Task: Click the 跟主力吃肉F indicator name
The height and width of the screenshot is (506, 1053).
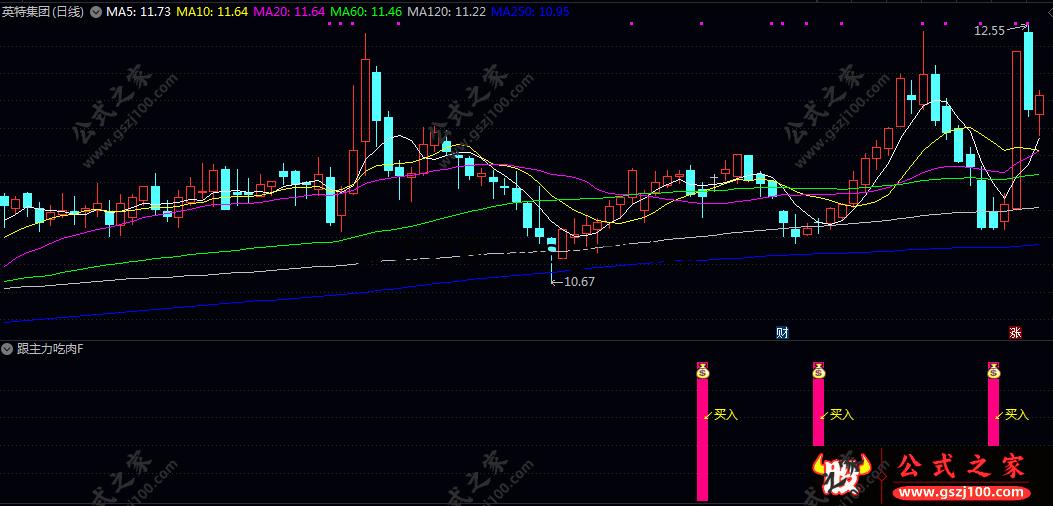Action: click(x=50, y=349)
